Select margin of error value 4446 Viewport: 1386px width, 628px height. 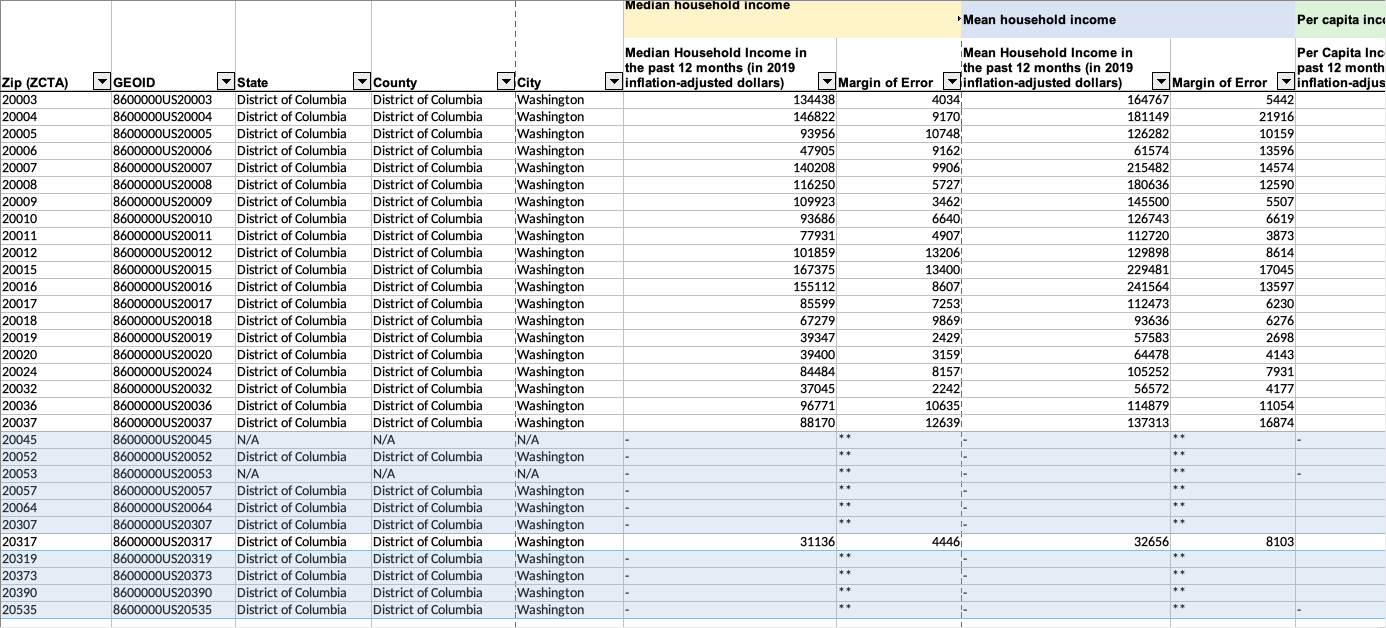coord(898,542)
